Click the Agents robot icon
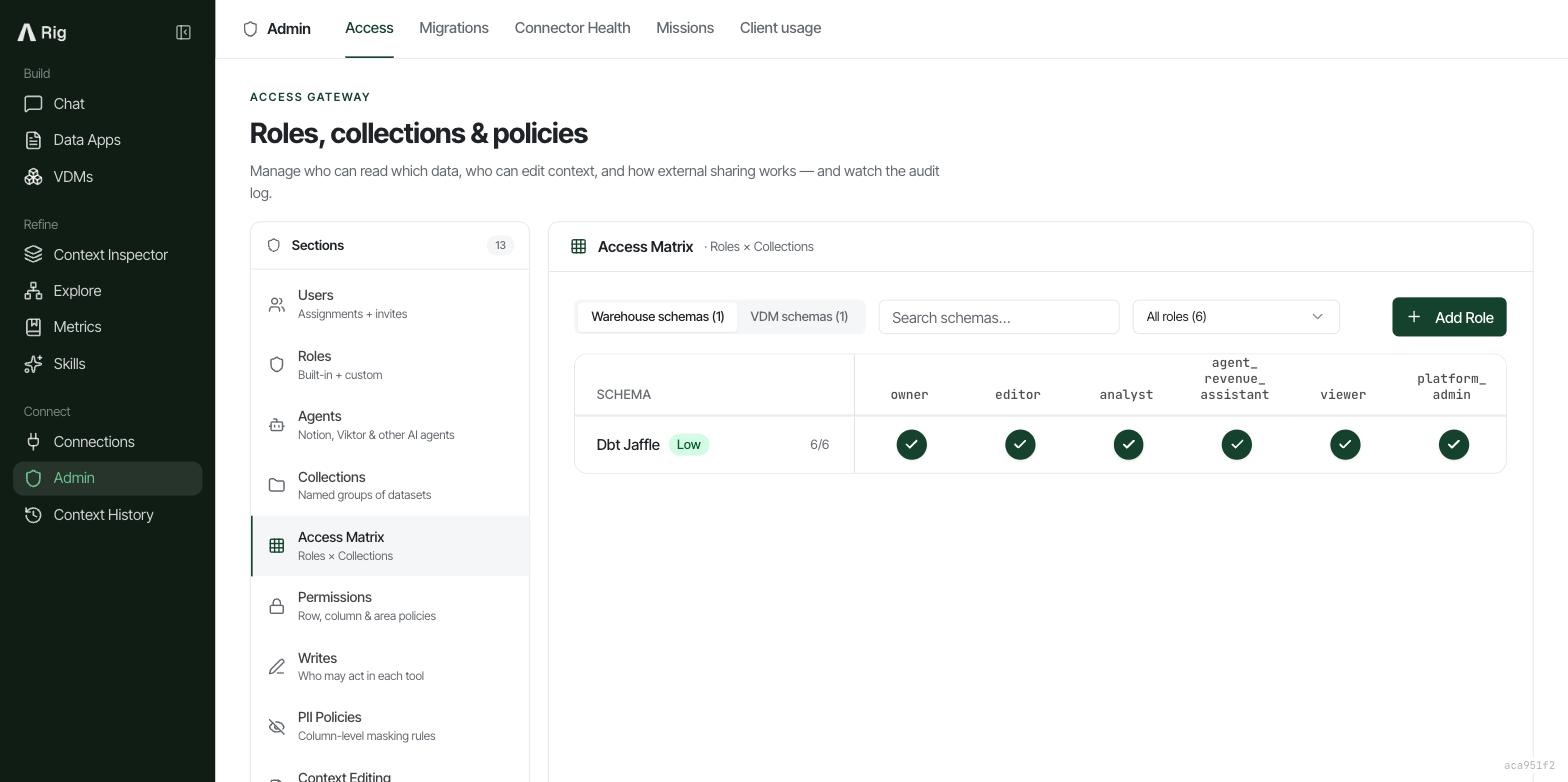 [277, 425]
